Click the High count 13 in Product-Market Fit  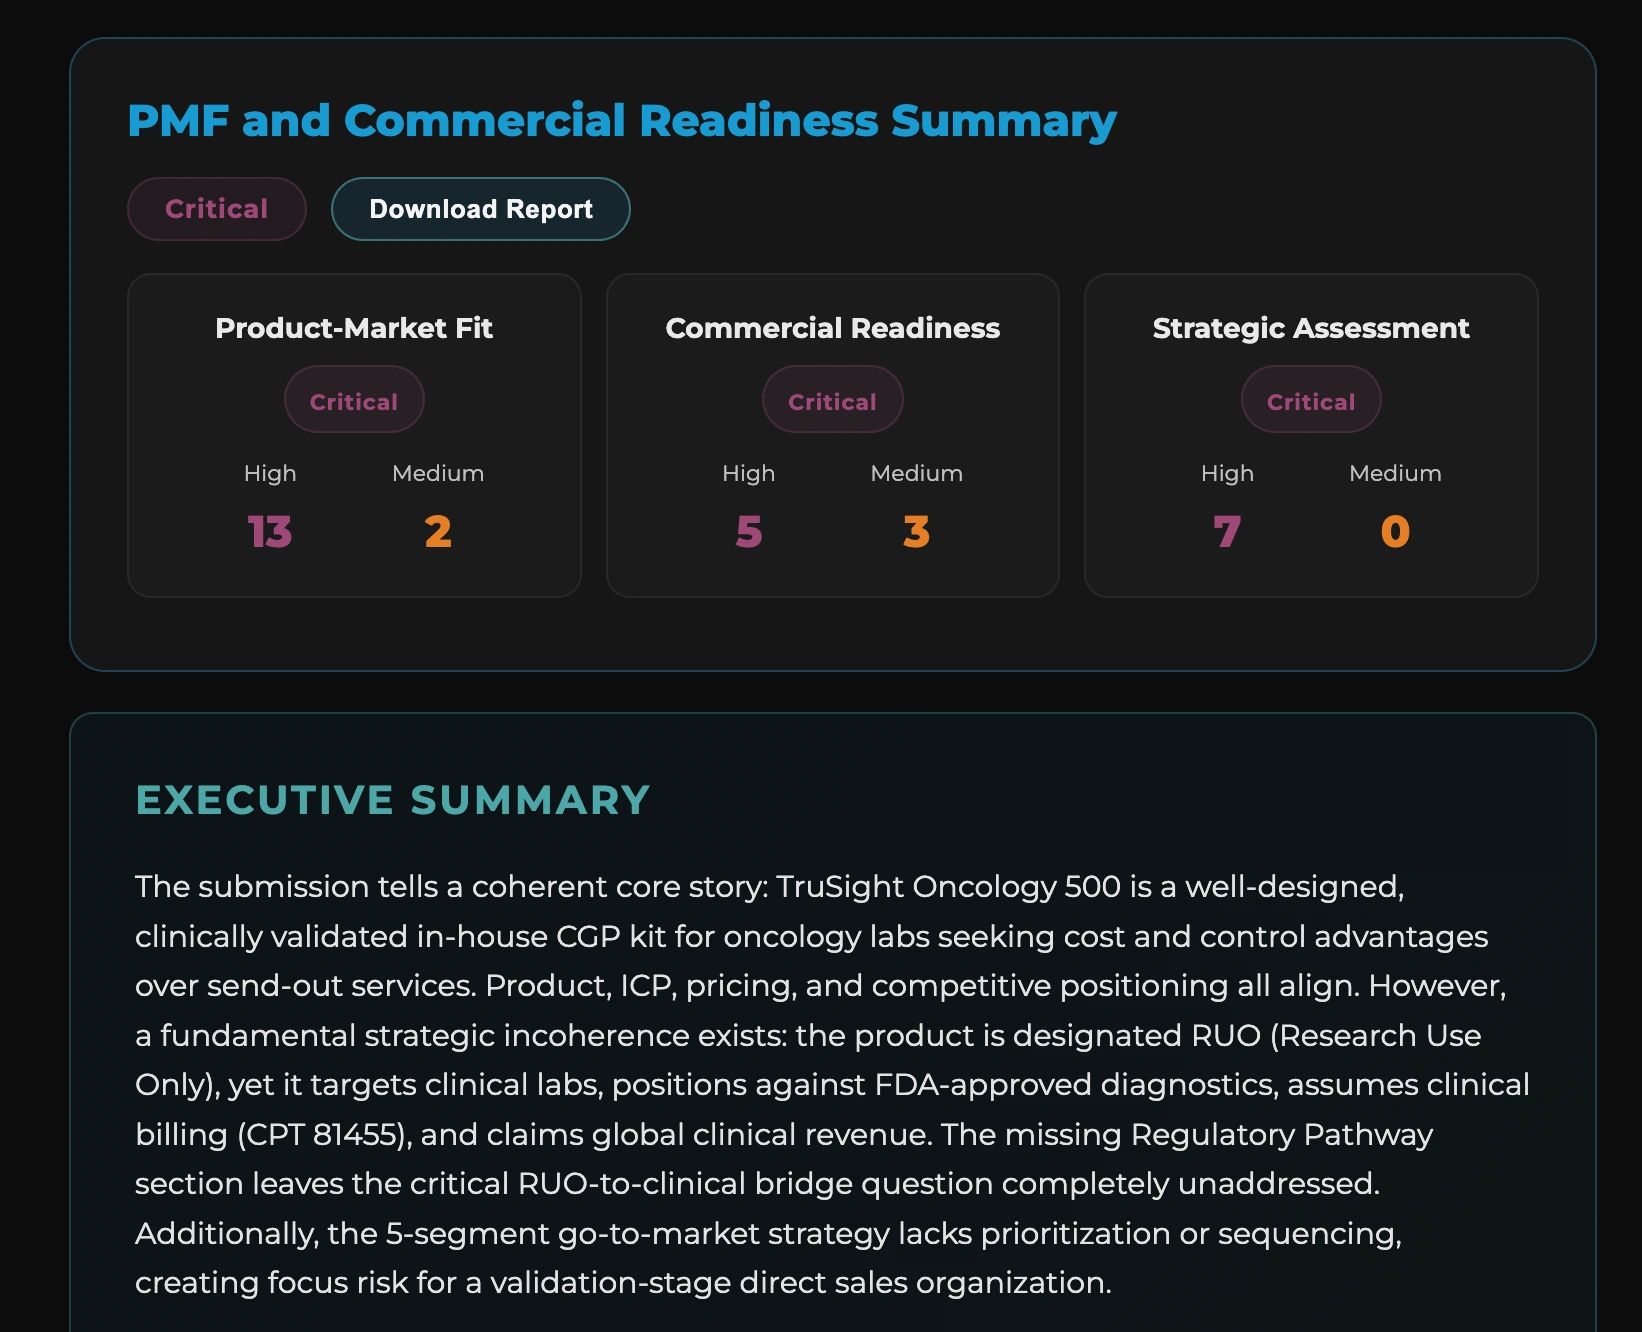pyautogui.click(x=269, y=532)
